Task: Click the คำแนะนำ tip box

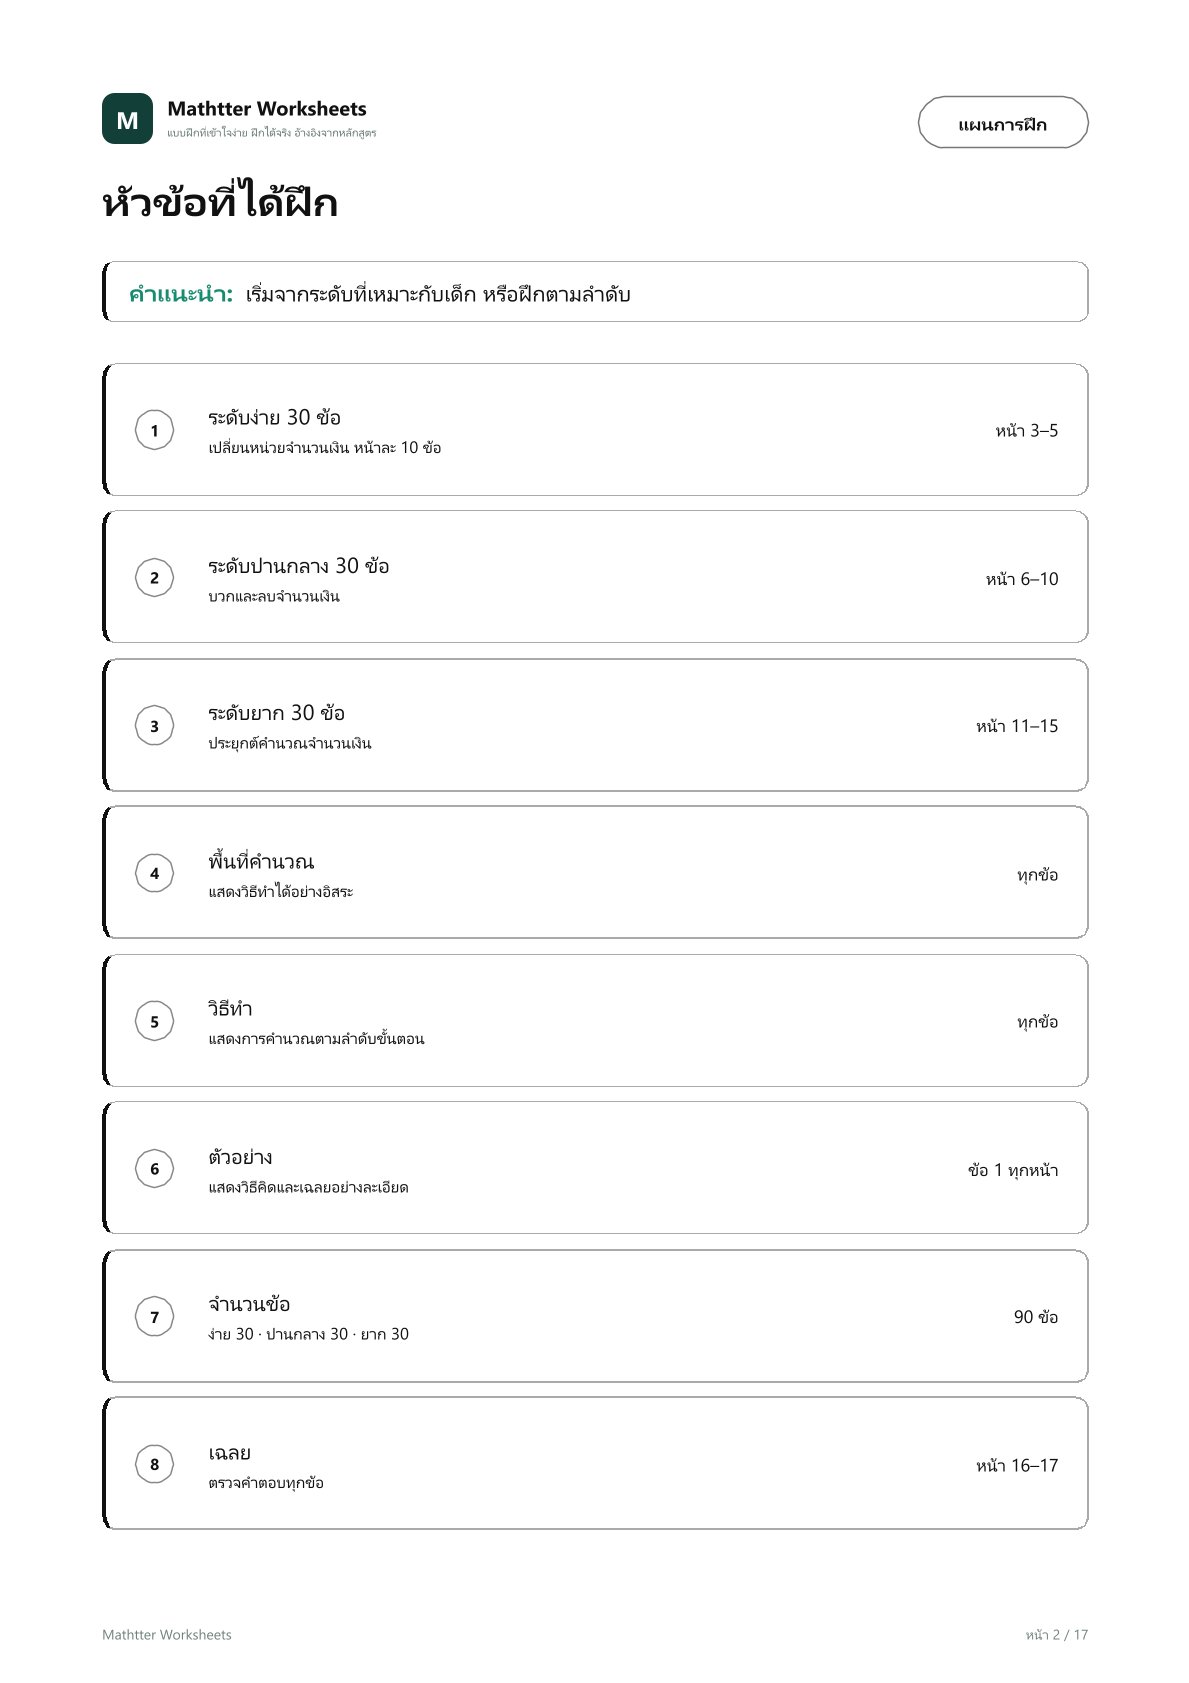Action: (595, 292)
